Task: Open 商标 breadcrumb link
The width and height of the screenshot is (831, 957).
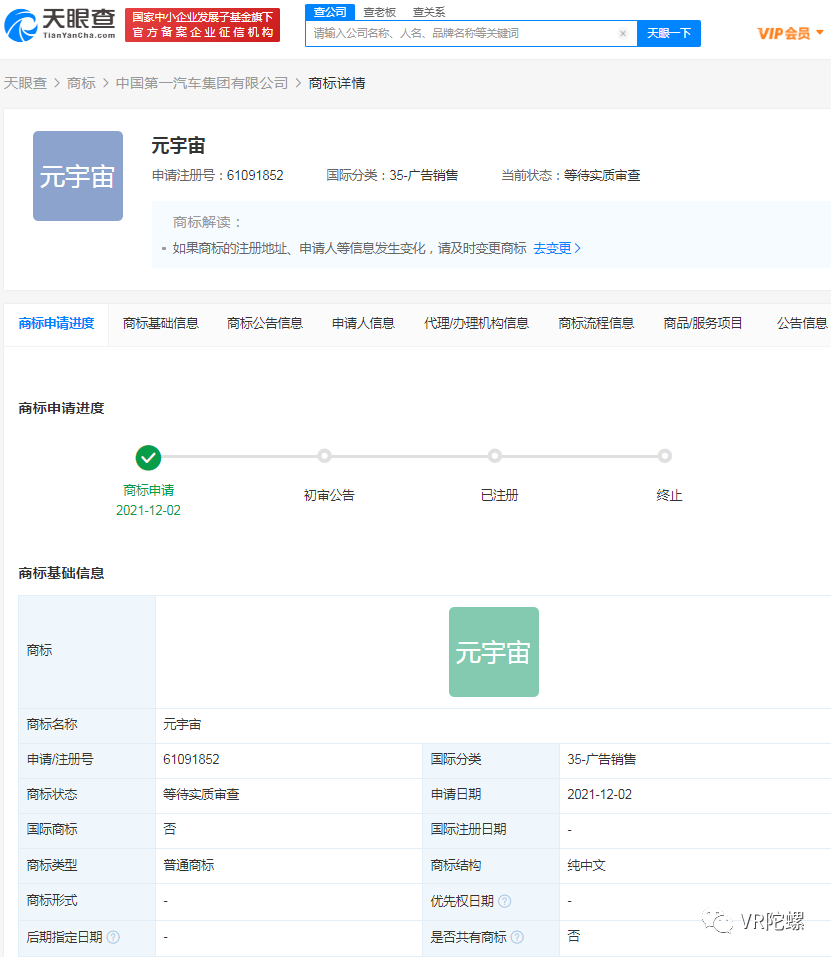Action: pyautogui.click(x=81, y=83)
